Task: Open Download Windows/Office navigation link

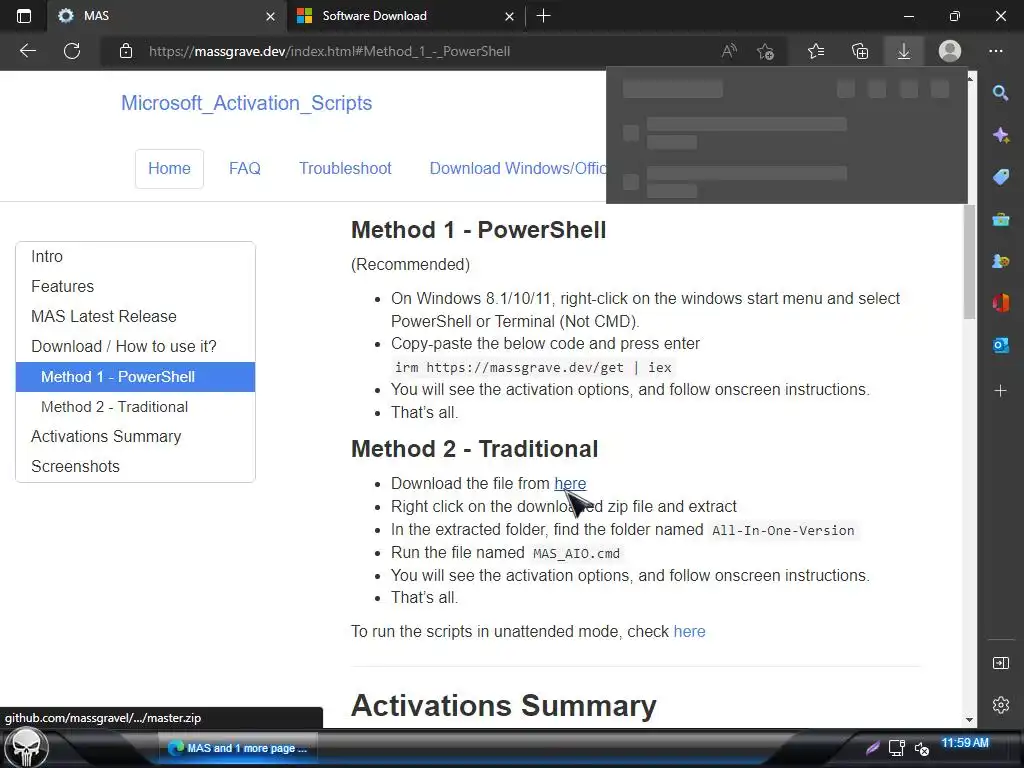Action: pyautogui.click(x=518, y=168)
